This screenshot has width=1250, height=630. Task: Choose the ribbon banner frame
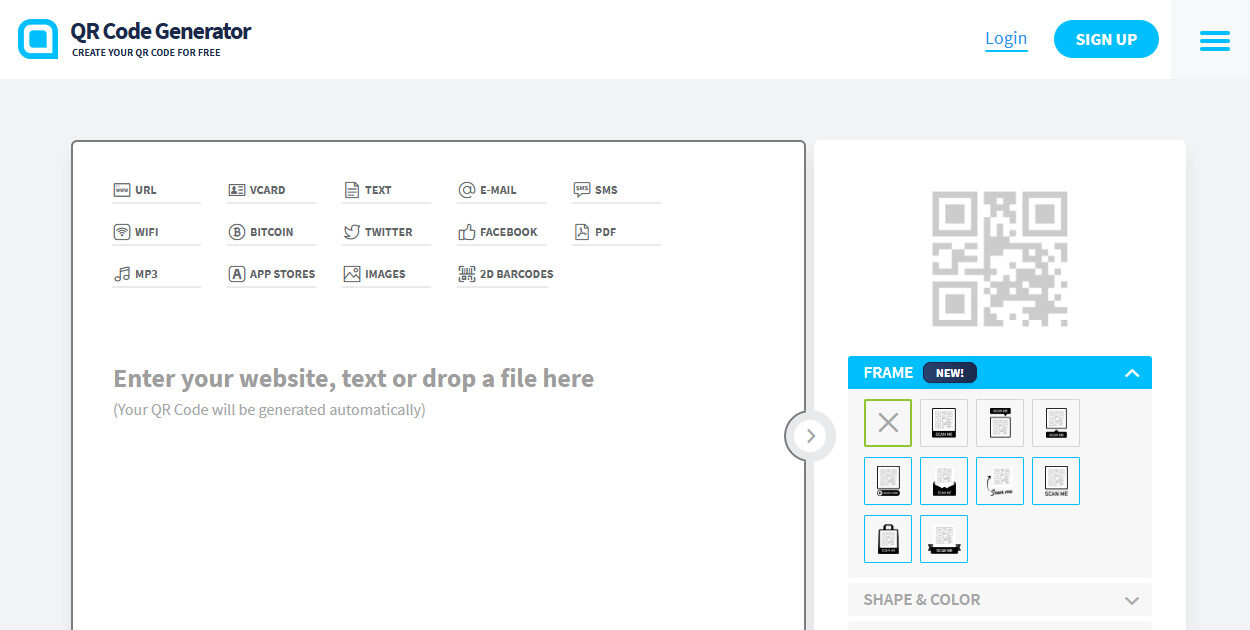pyautogui.click(x=944, y=539)
